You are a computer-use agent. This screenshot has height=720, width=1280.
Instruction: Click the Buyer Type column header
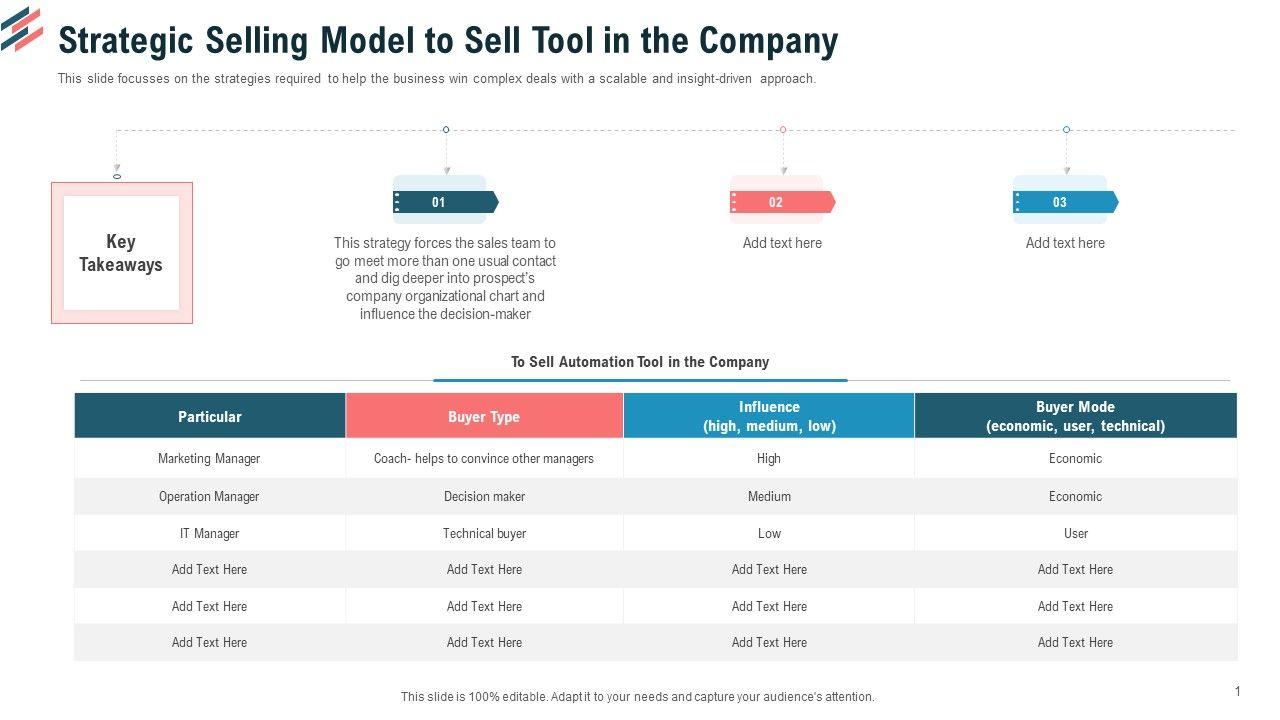484,416
